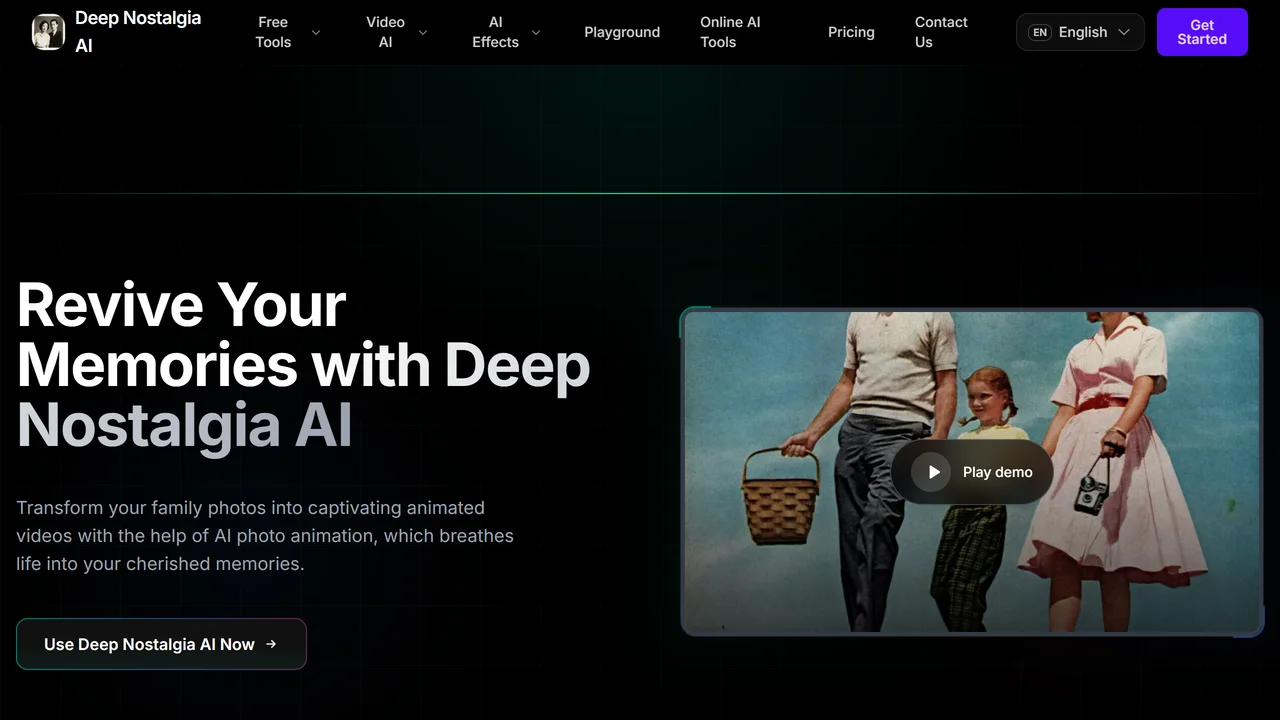
Task: Open the Pricing page
Action: [851, 32]
